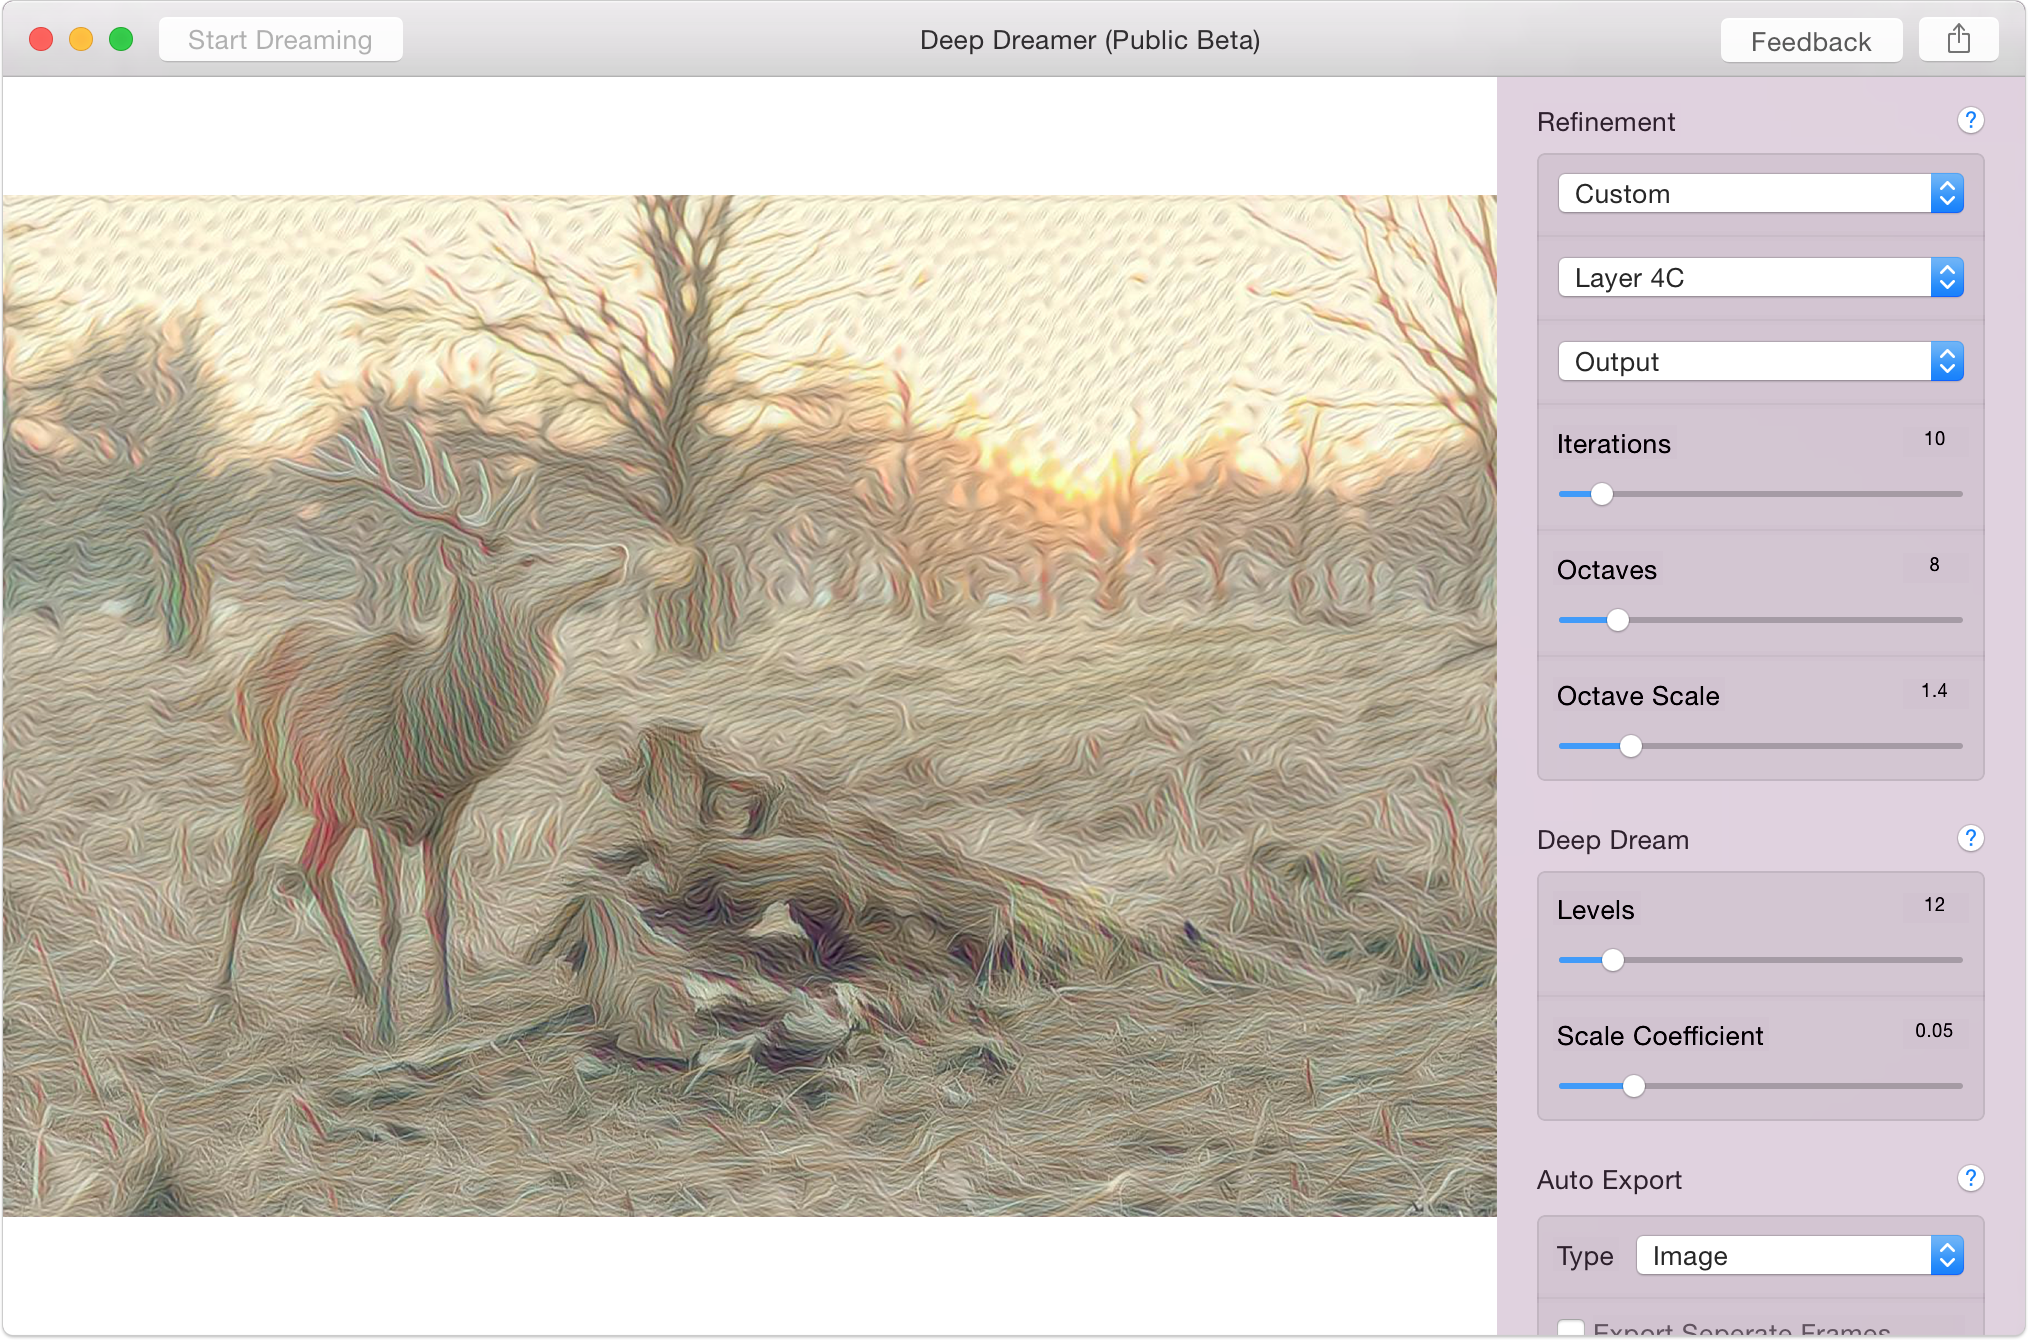2028x1340 pixels.
Task: Click the share icon in the title bar
Action: pos(1958,40)
